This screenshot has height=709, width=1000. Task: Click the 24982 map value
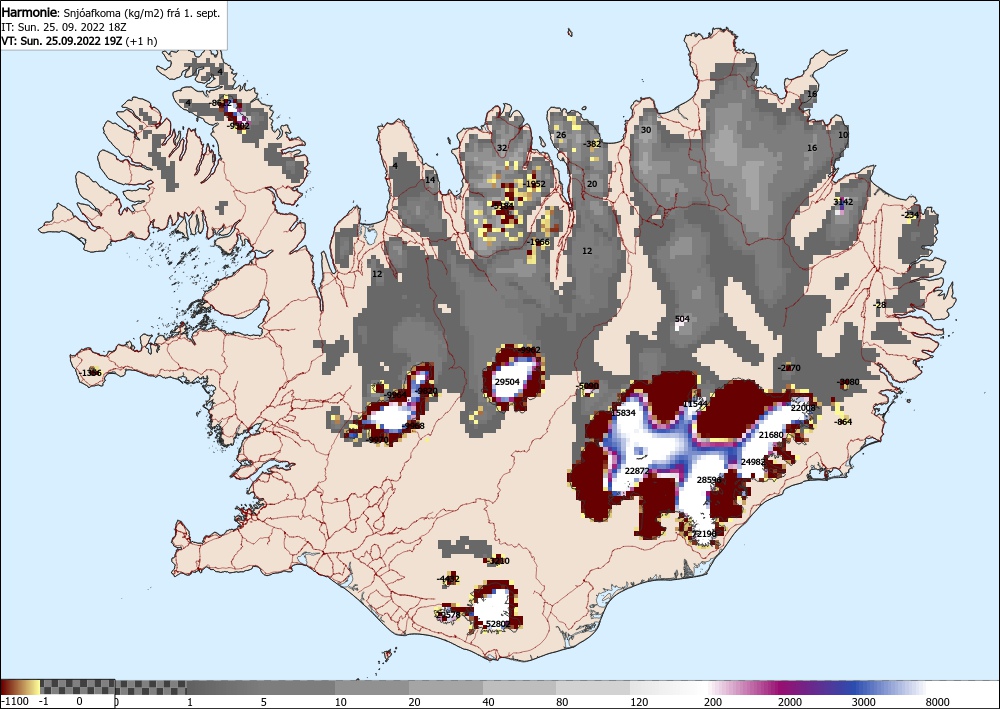coord(753,462)
